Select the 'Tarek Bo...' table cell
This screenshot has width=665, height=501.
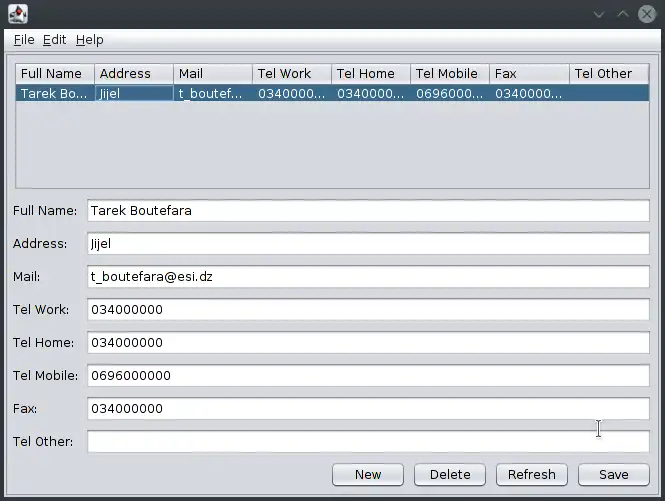click(x=55, y=93)
